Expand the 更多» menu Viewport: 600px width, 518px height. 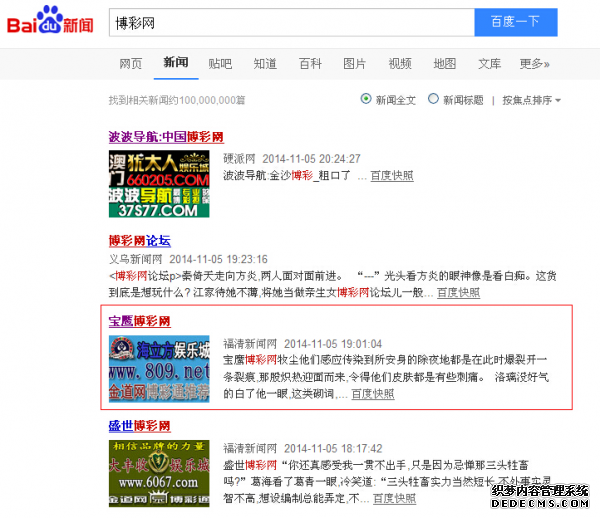click(535, 64)
